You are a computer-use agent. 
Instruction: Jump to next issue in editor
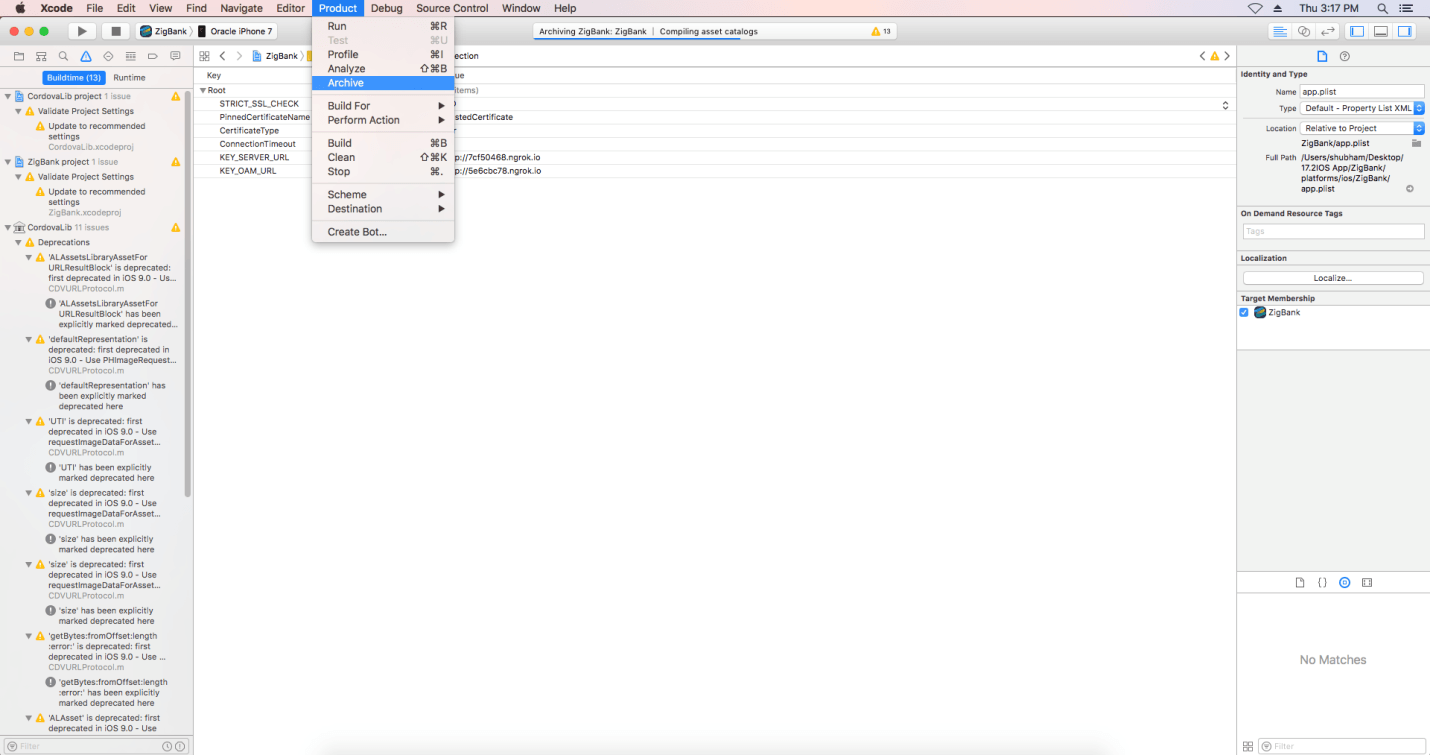1227,56
